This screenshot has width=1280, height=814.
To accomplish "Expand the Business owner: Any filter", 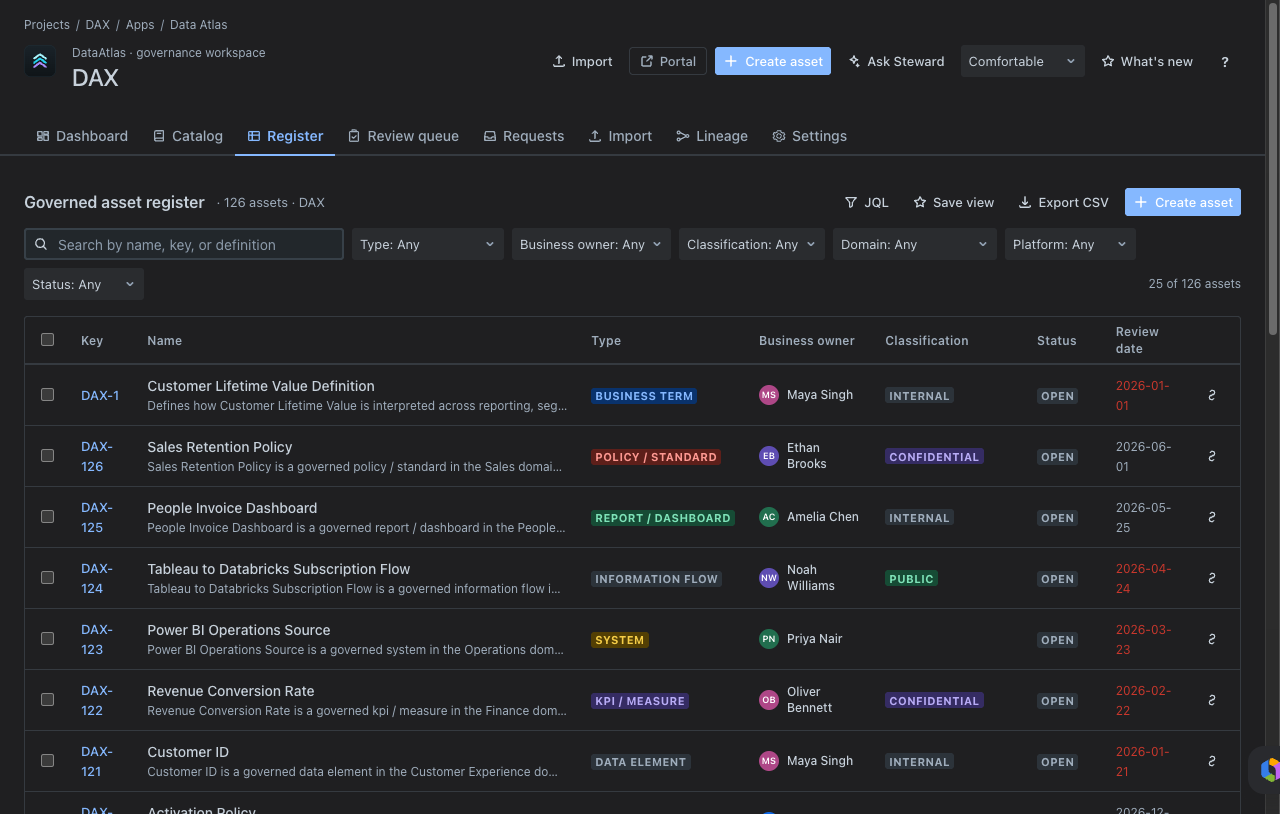I will (591, 244).
